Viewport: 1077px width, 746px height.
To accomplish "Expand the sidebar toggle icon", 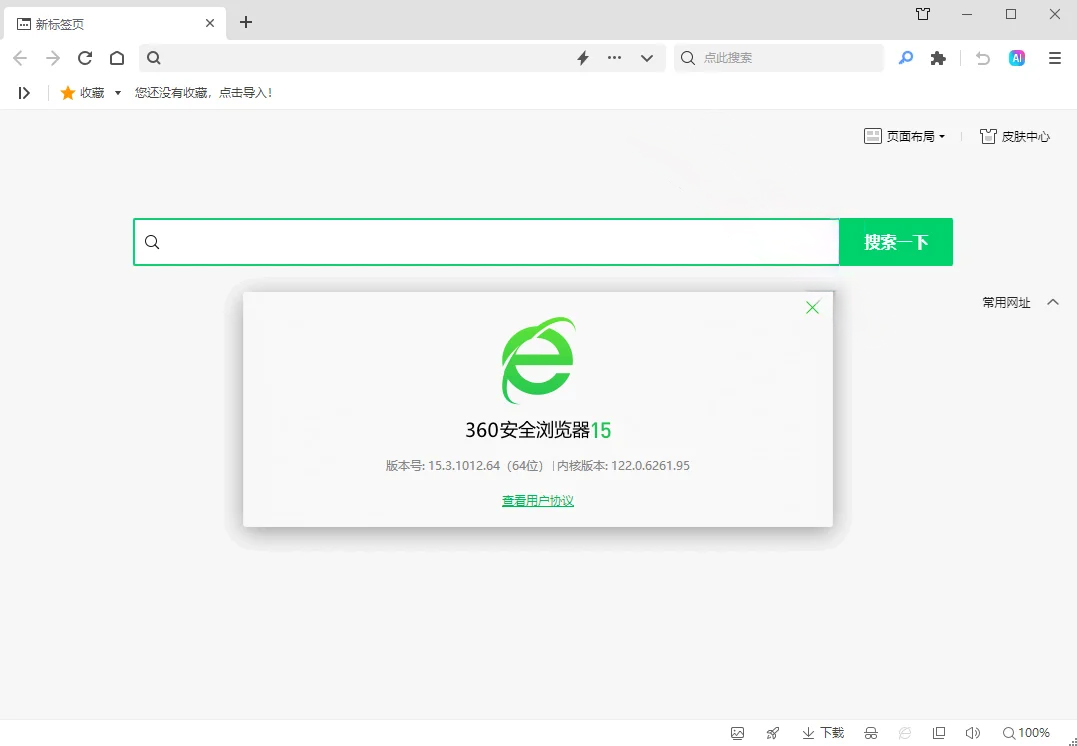I will (x=24, y=93).
